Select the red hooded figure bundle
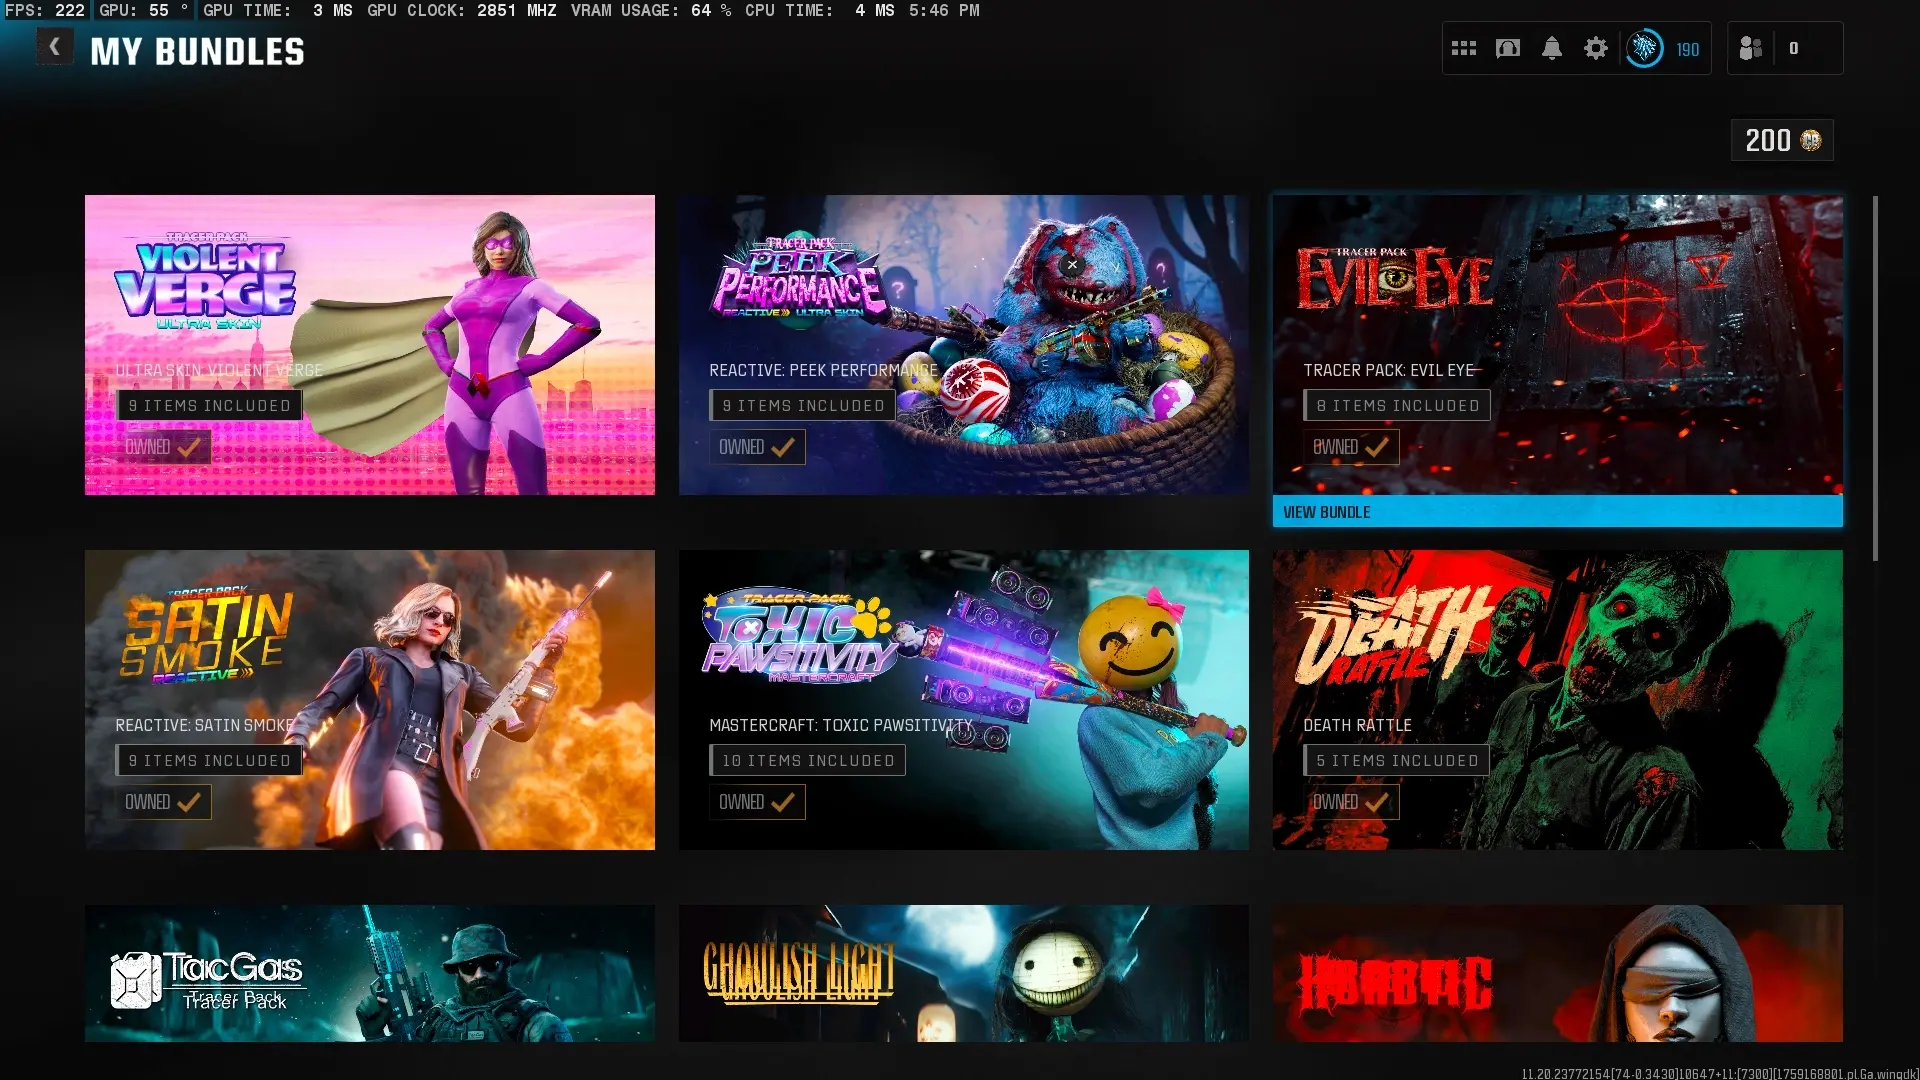Screen dimensions: 1920x1080 [1557, 972]
